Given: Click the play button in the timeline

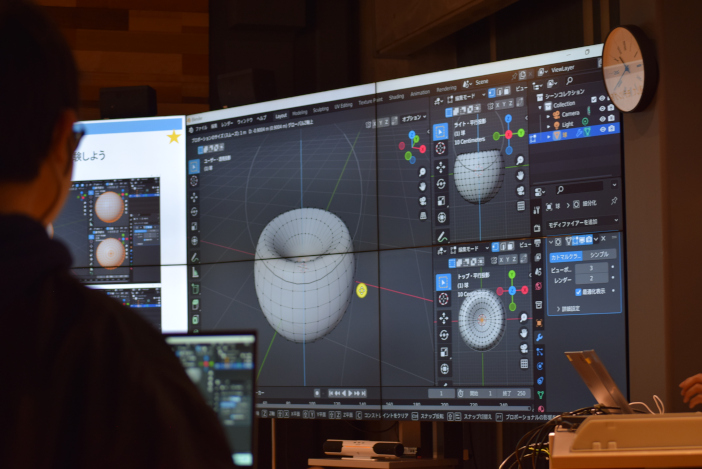Looking at the screenshot, I should 350,393.
